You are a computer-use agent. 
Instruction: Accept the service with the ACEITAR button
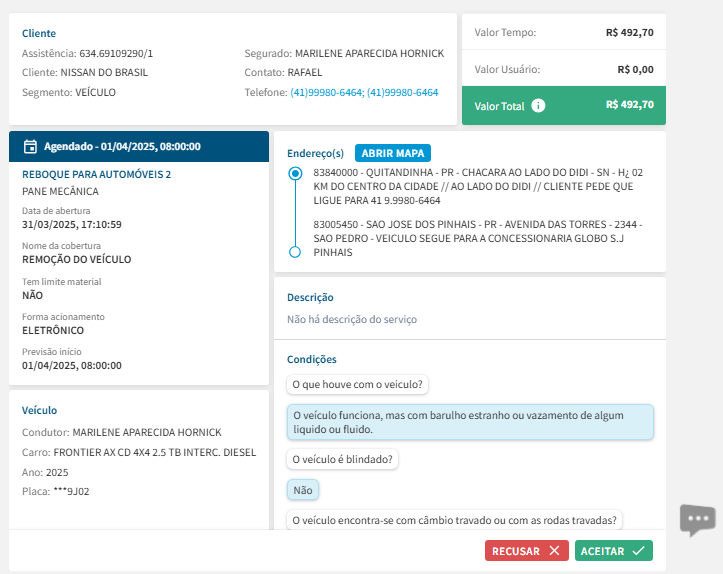(x=613, y=551)
